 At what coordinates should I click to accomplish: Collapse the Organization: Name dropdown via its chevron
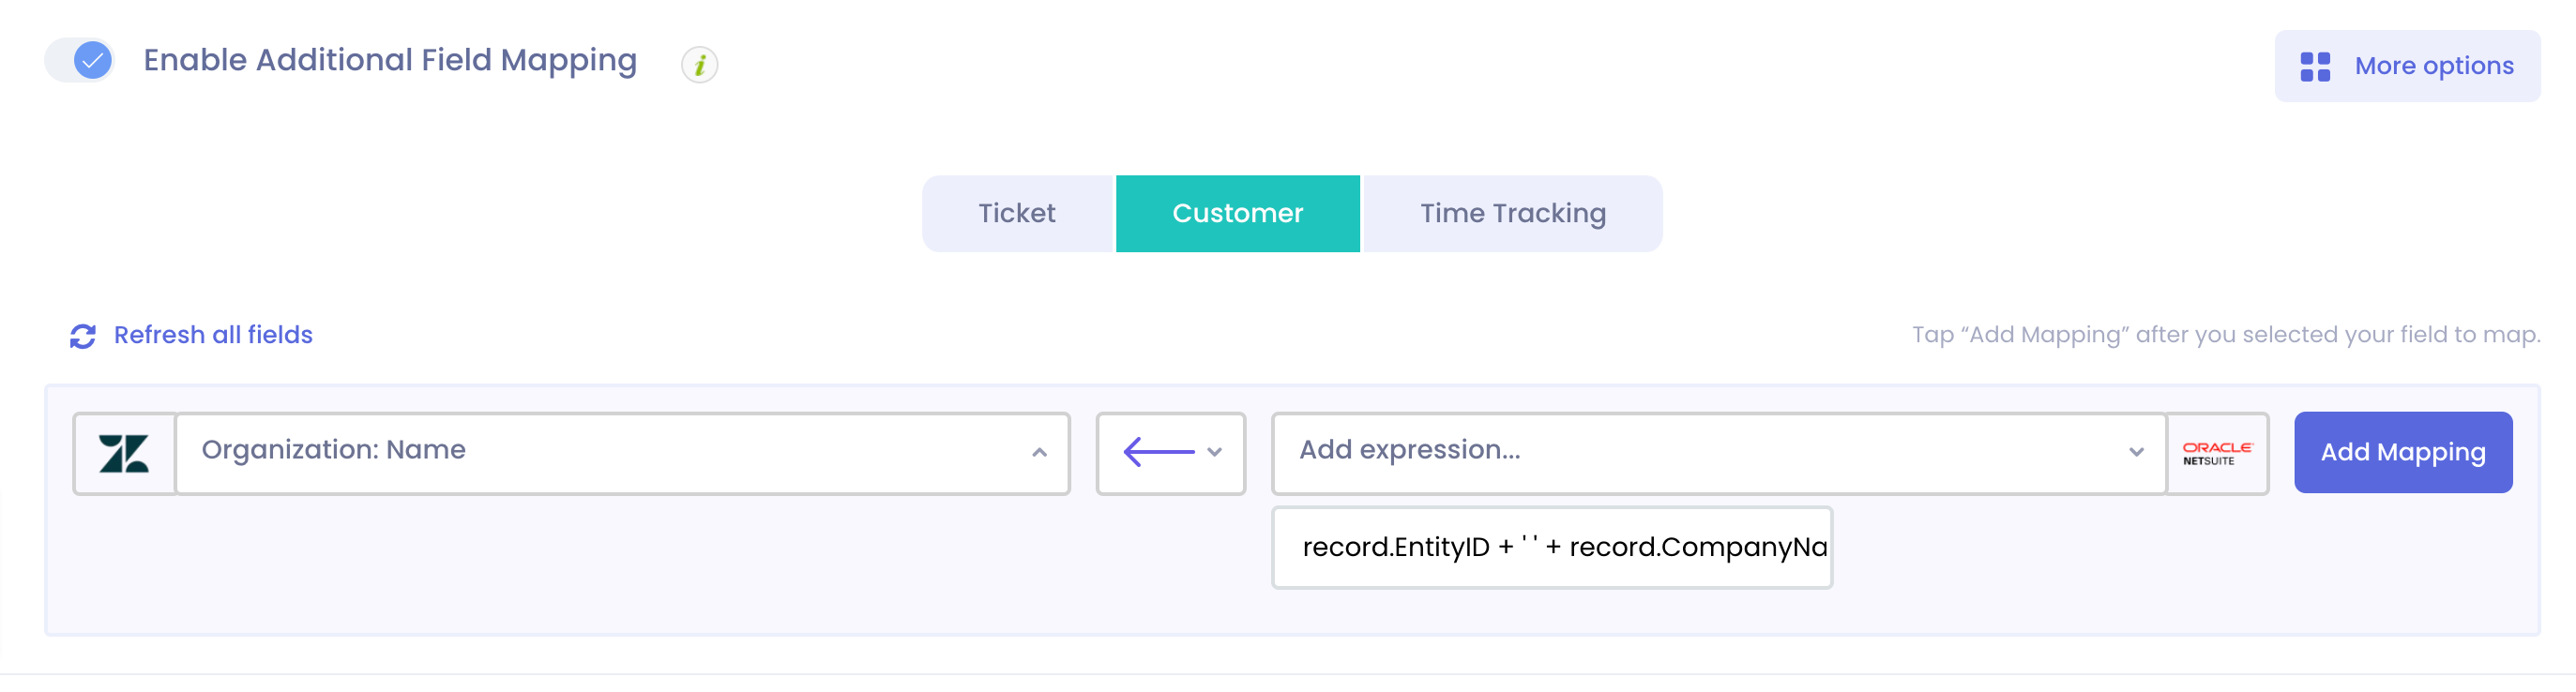coord(1039,453)
